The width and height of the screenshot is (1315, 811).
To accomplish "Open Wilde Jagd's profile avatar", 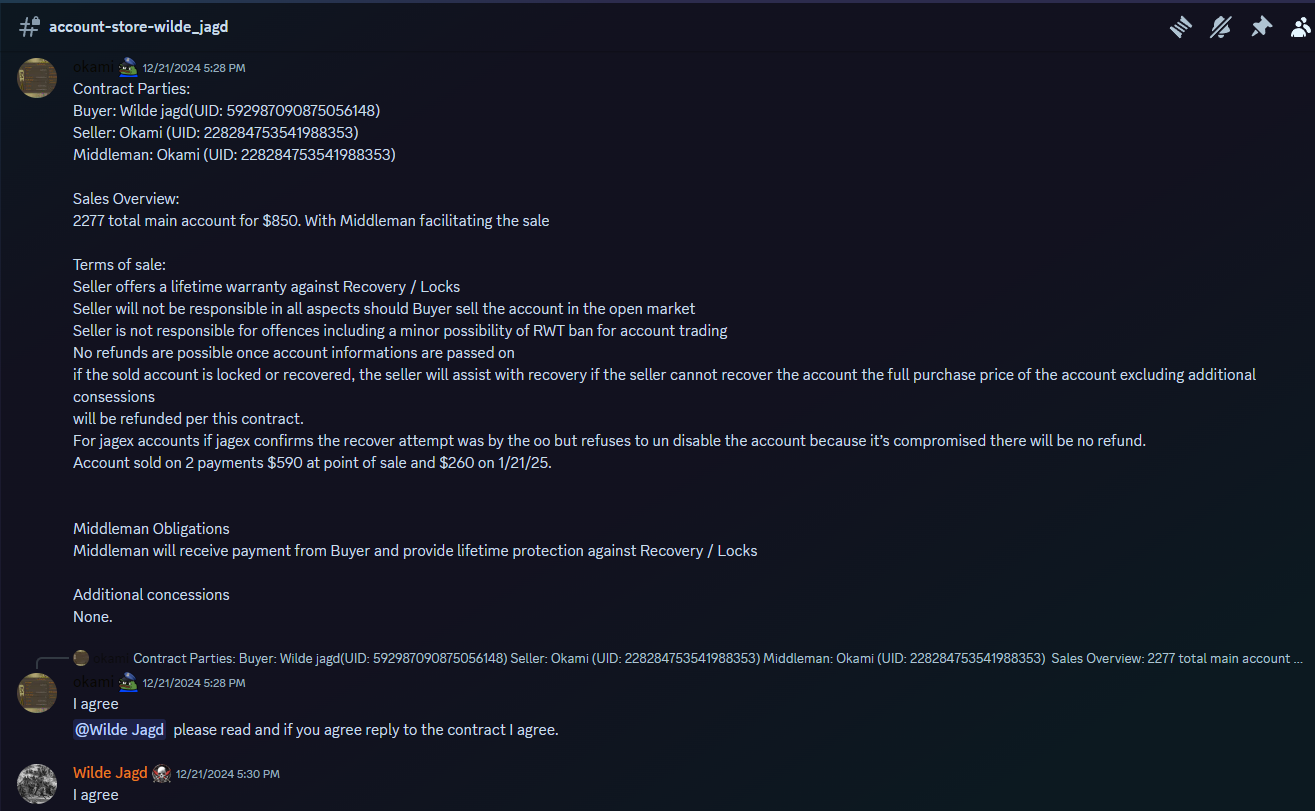I will point(37,783).
